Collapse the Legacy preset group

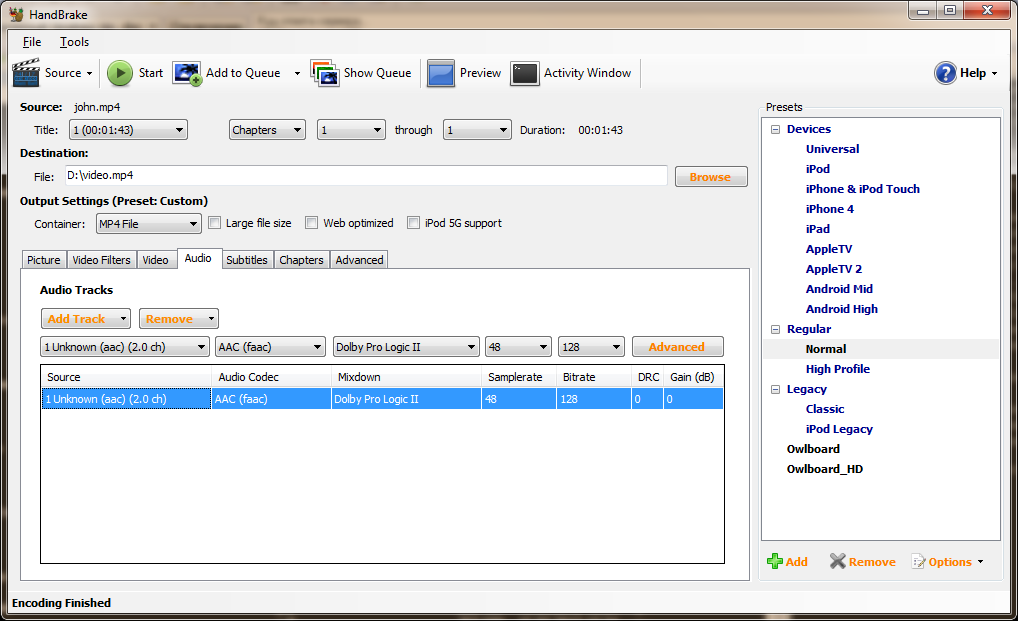(x=775, y=389)
